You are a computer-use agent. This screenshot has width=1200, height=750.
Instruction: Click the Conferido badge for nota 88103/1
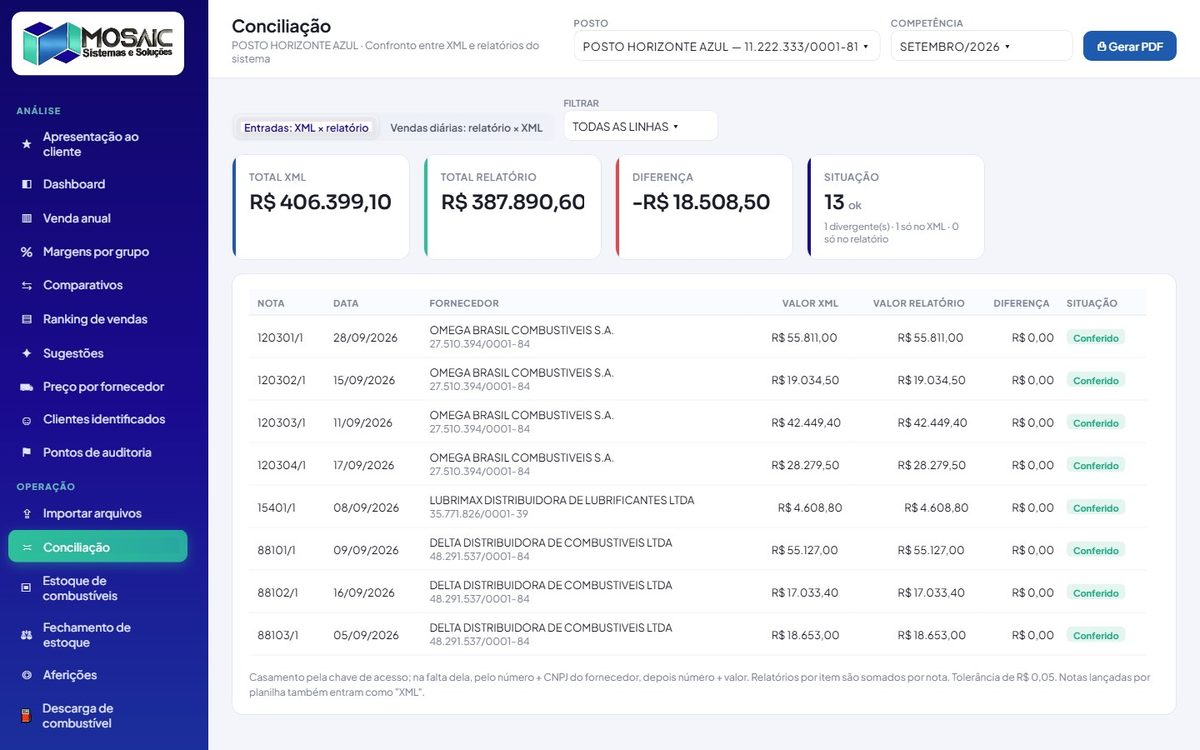[x=1096, y=635]
